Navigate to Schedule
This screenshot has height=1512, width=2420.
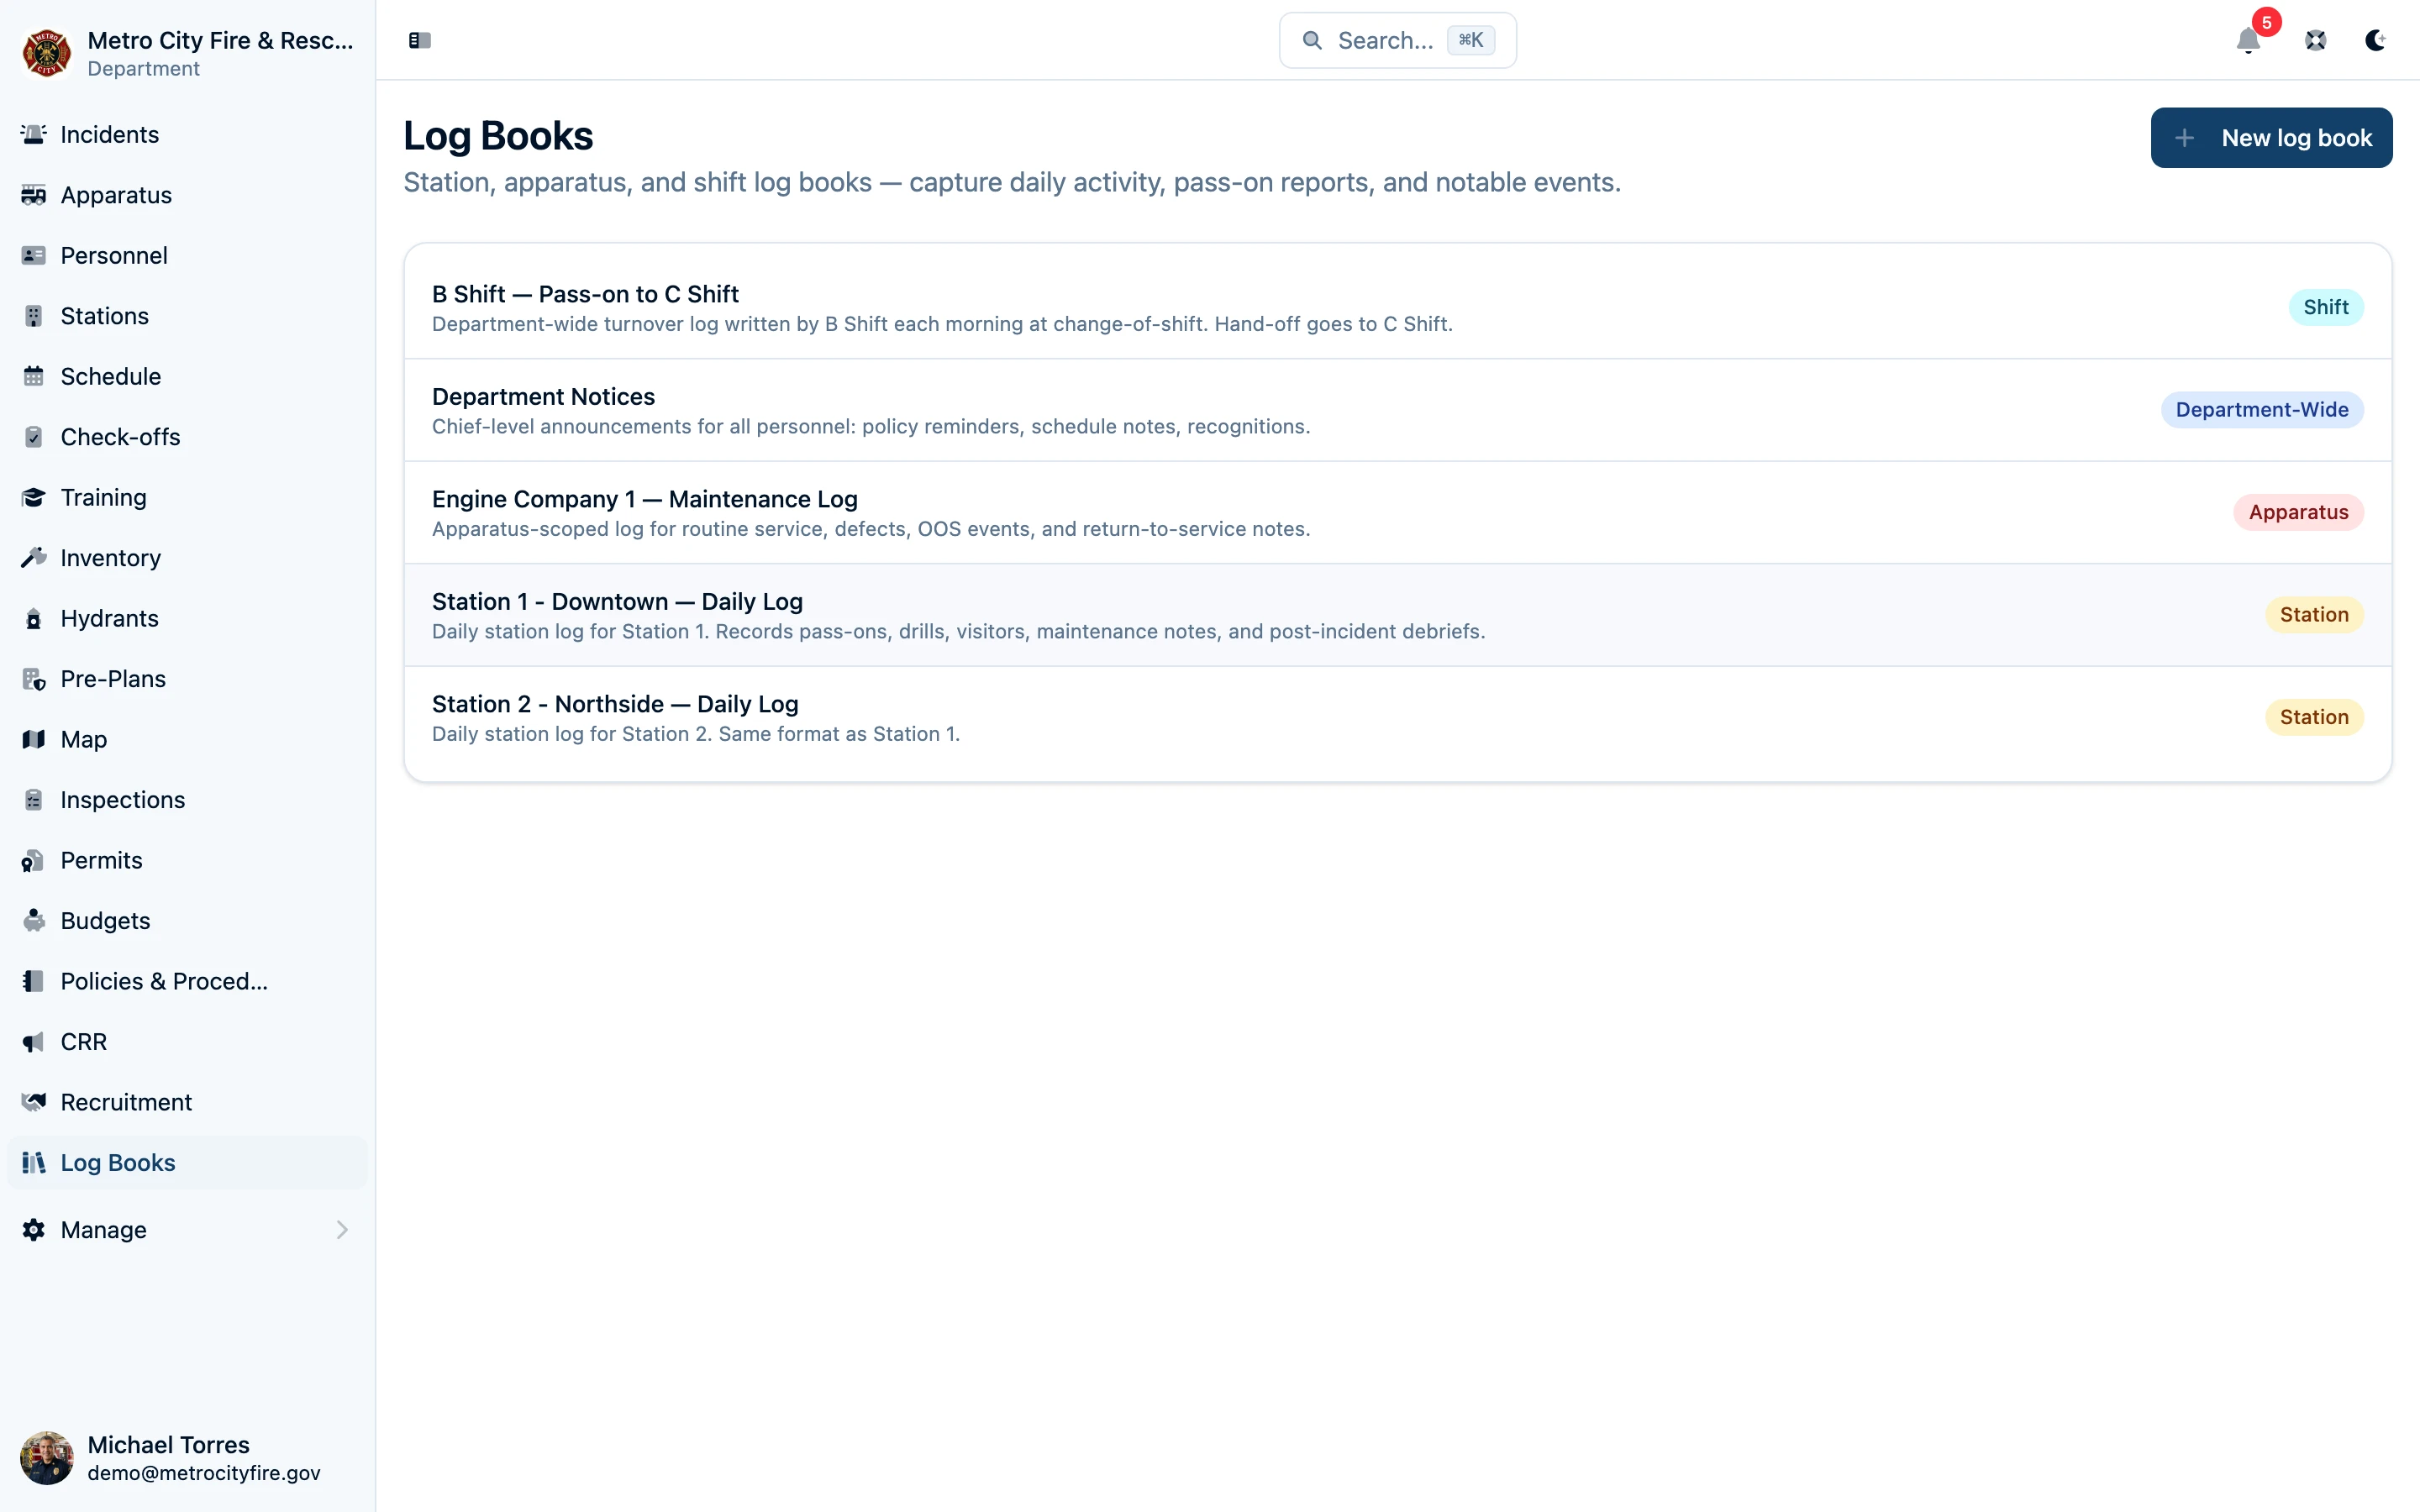[x=187, y=376]
